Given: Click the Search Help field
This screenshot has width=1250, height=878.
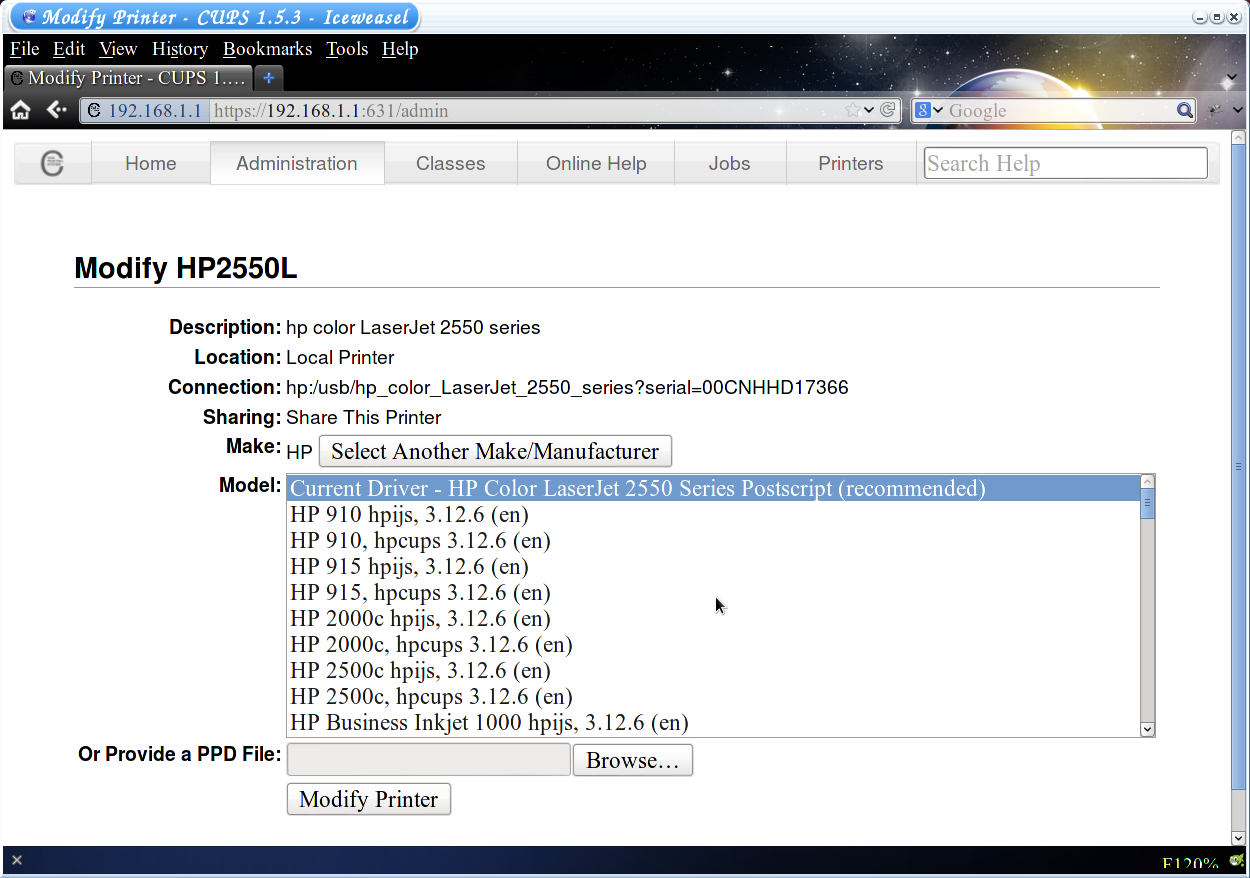Looking at the screenshot, I should tap(1066, 163).
